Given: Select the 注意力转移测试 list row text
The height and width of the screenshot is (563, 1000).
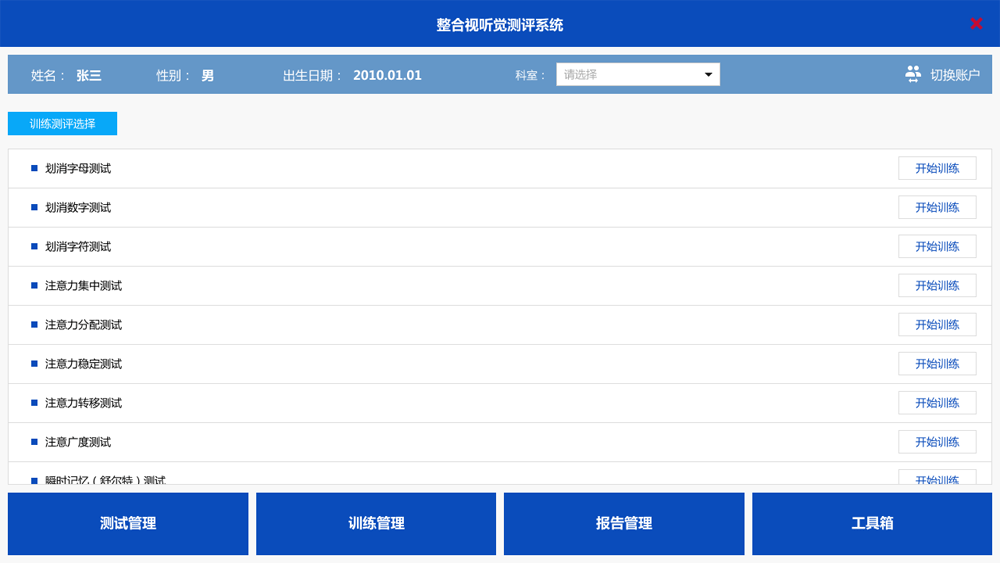Looking at the screenshot, I should 84,403.
